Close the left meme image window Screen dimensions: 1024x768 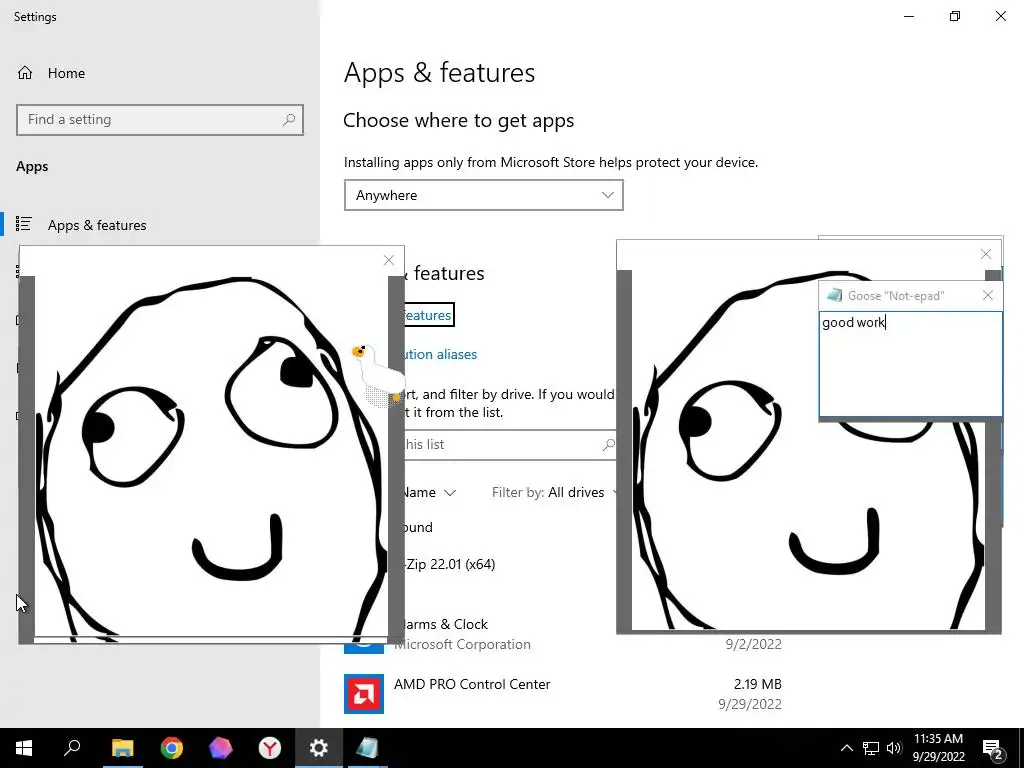coord(389,260)
